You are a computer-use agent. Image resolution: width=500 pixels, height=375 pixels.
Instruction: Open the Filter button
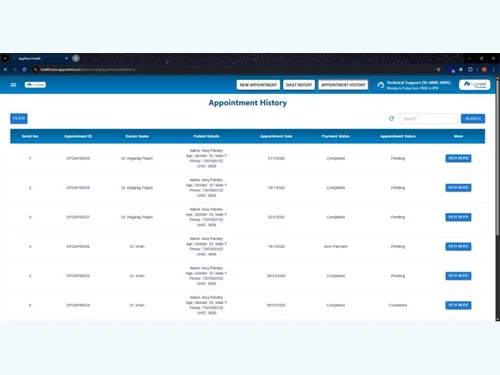tap(19, 118)
